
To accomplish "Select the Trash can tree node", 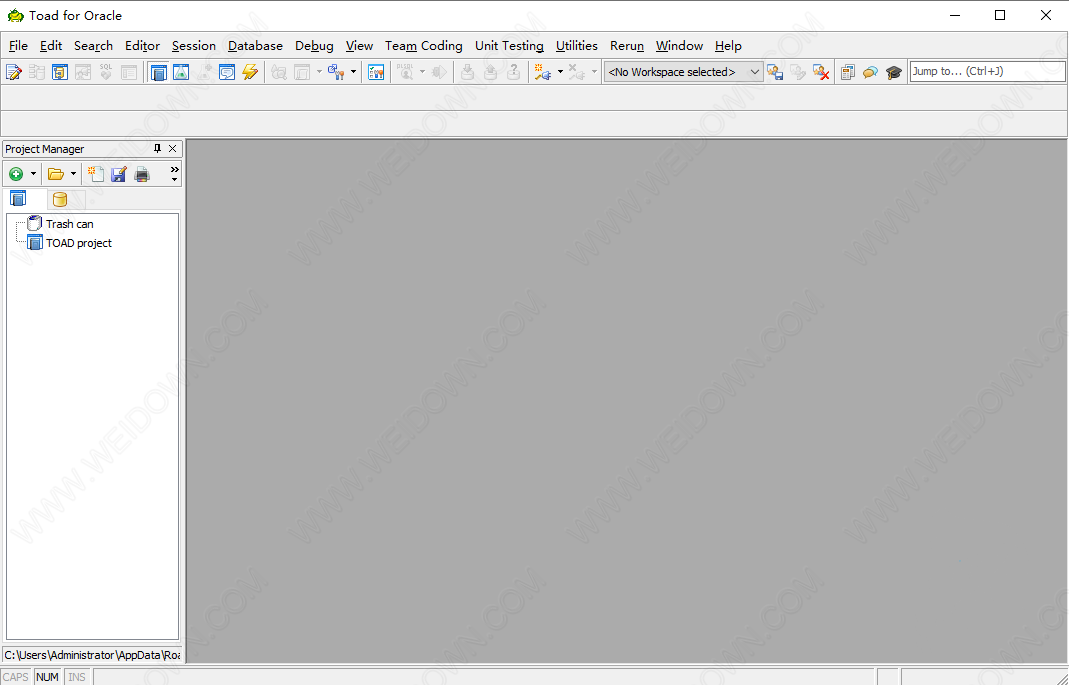I will (70, 224).
